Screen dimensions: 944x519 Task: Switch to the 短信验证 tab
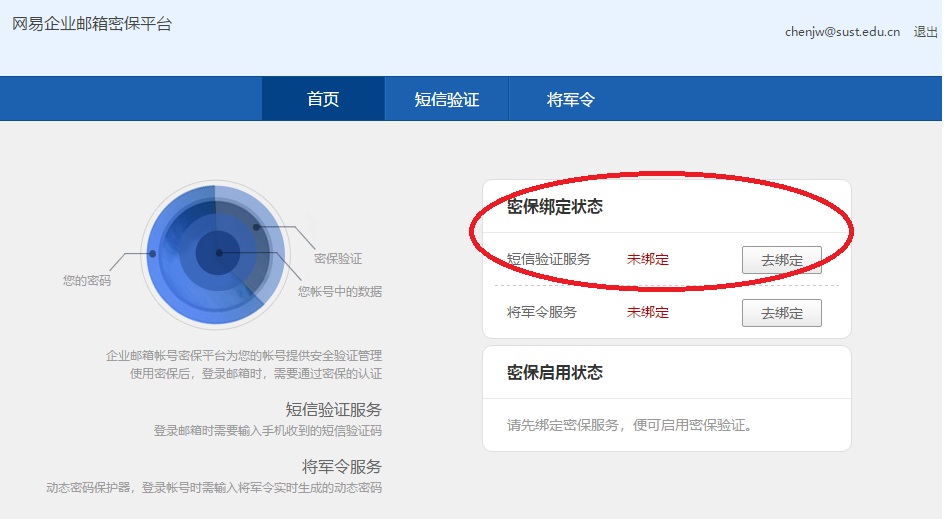[x=447, y=99]
